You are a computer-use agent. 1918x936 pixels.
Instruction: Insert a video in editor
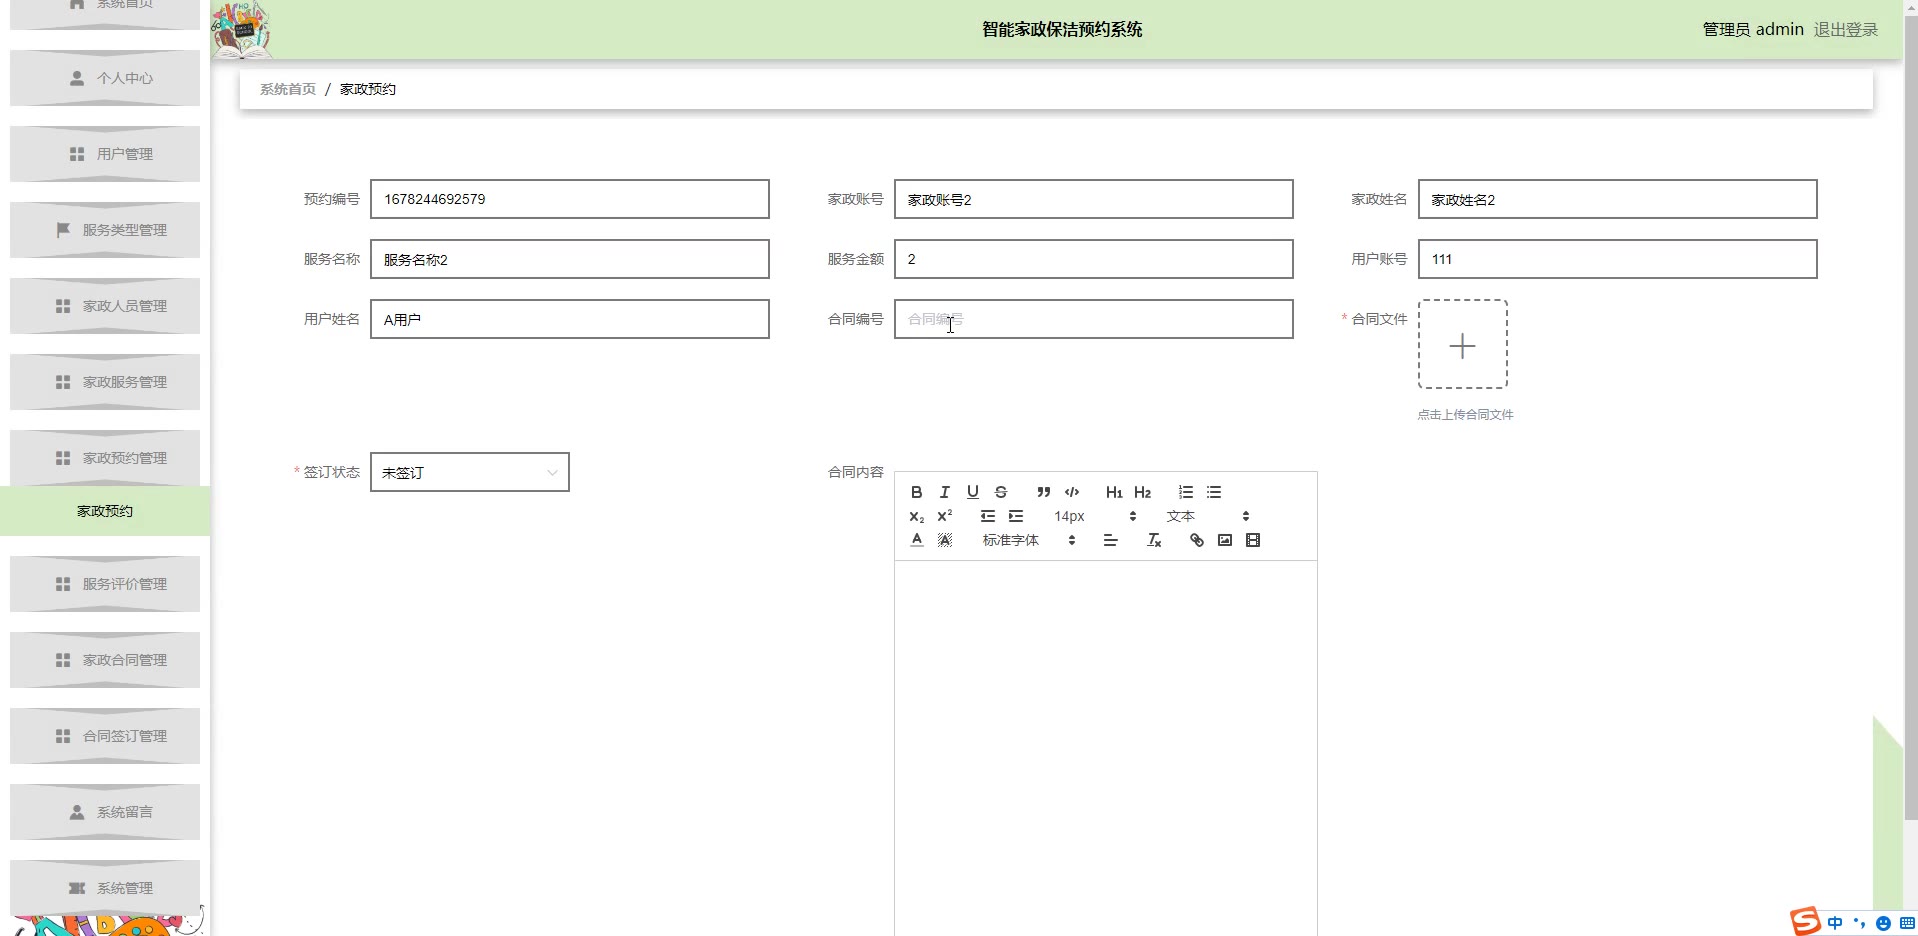point(1253,540)
